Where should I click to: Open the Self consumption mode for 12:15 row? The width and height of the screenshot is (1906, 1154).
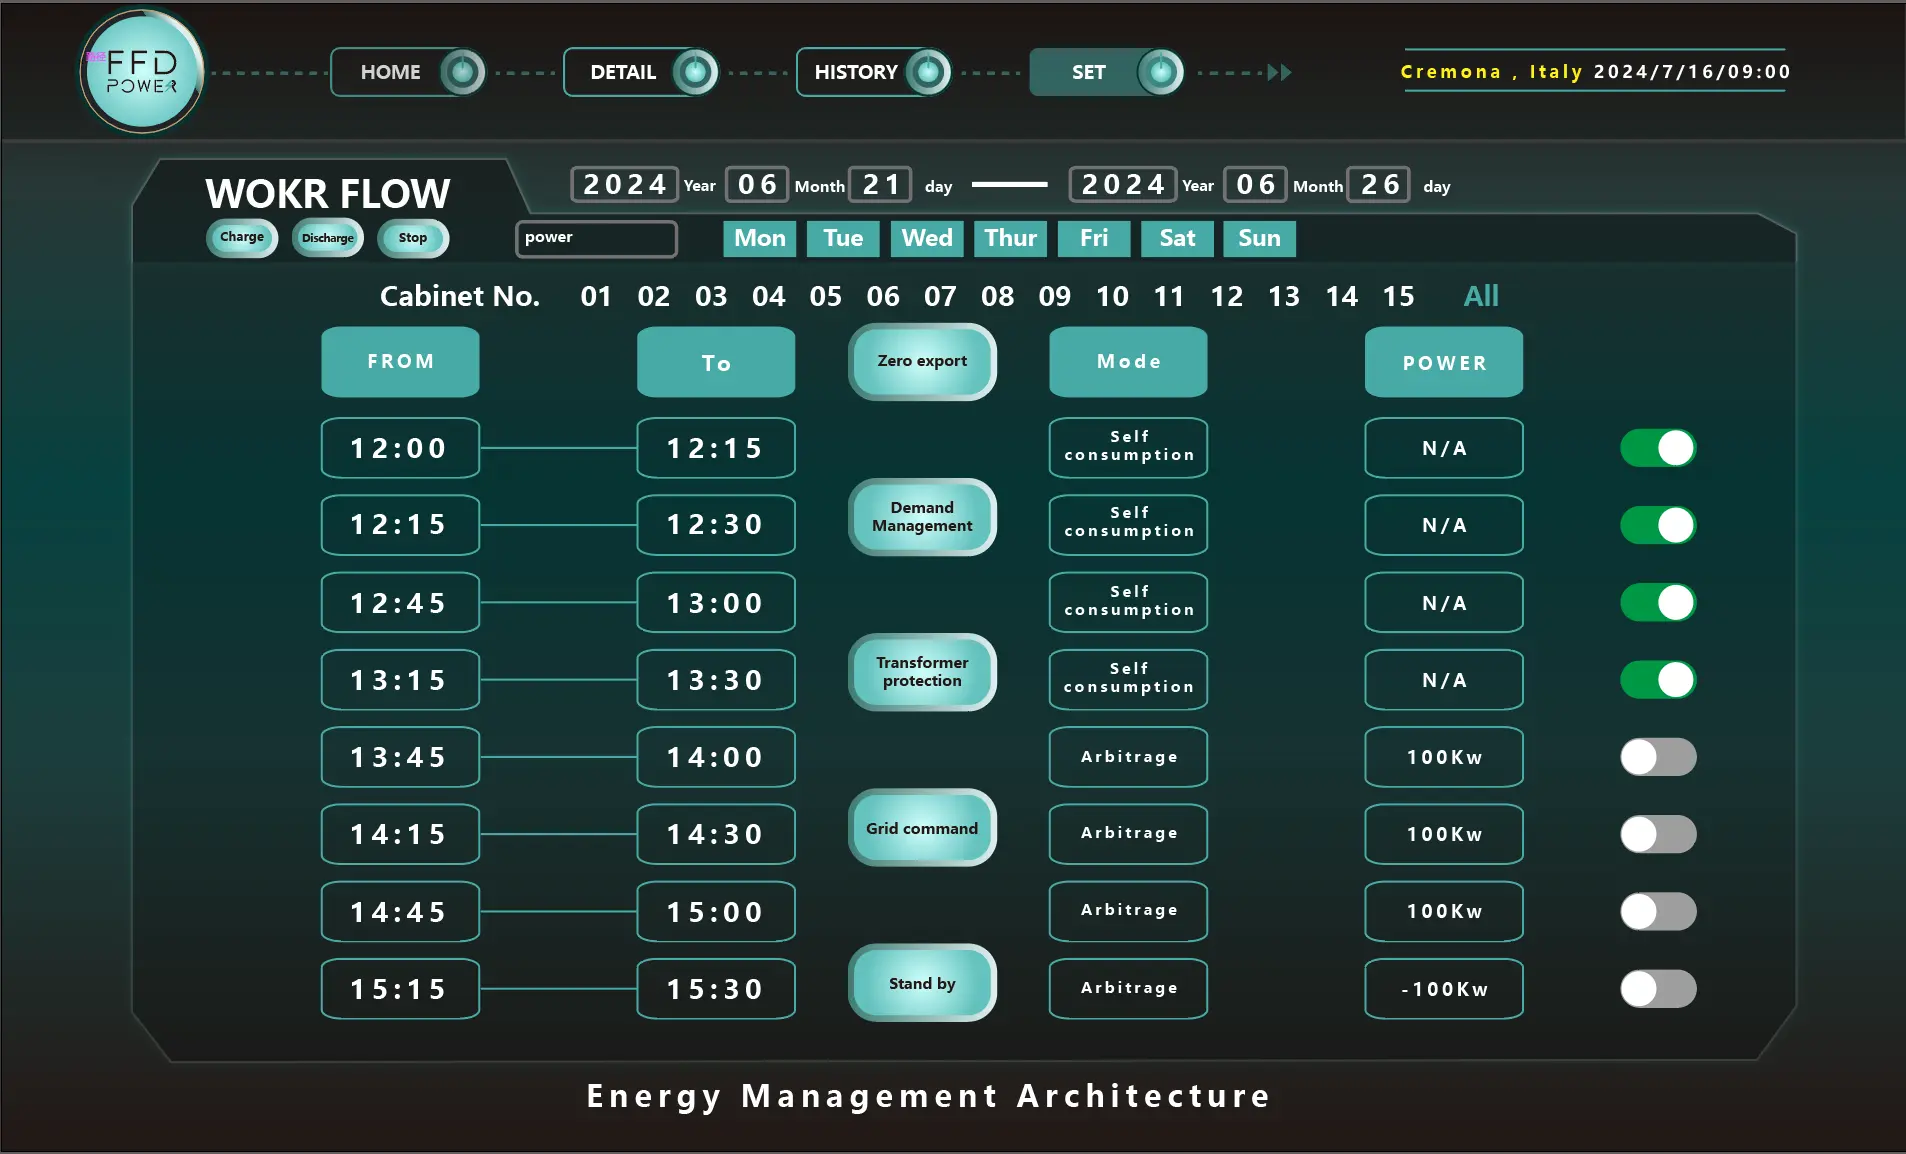pos(1128,524)
